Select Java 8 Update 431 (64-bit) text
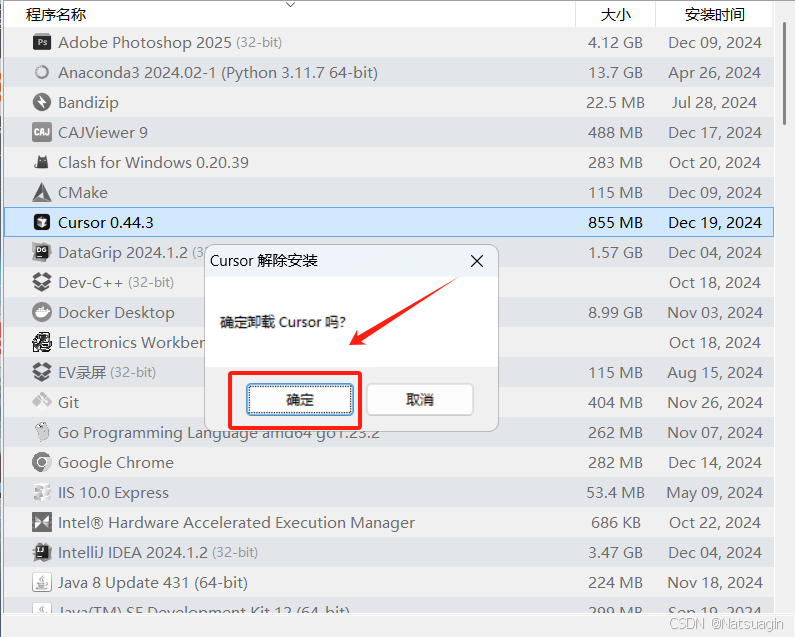Screen dimensions: 795x637 tap(153, 582)
